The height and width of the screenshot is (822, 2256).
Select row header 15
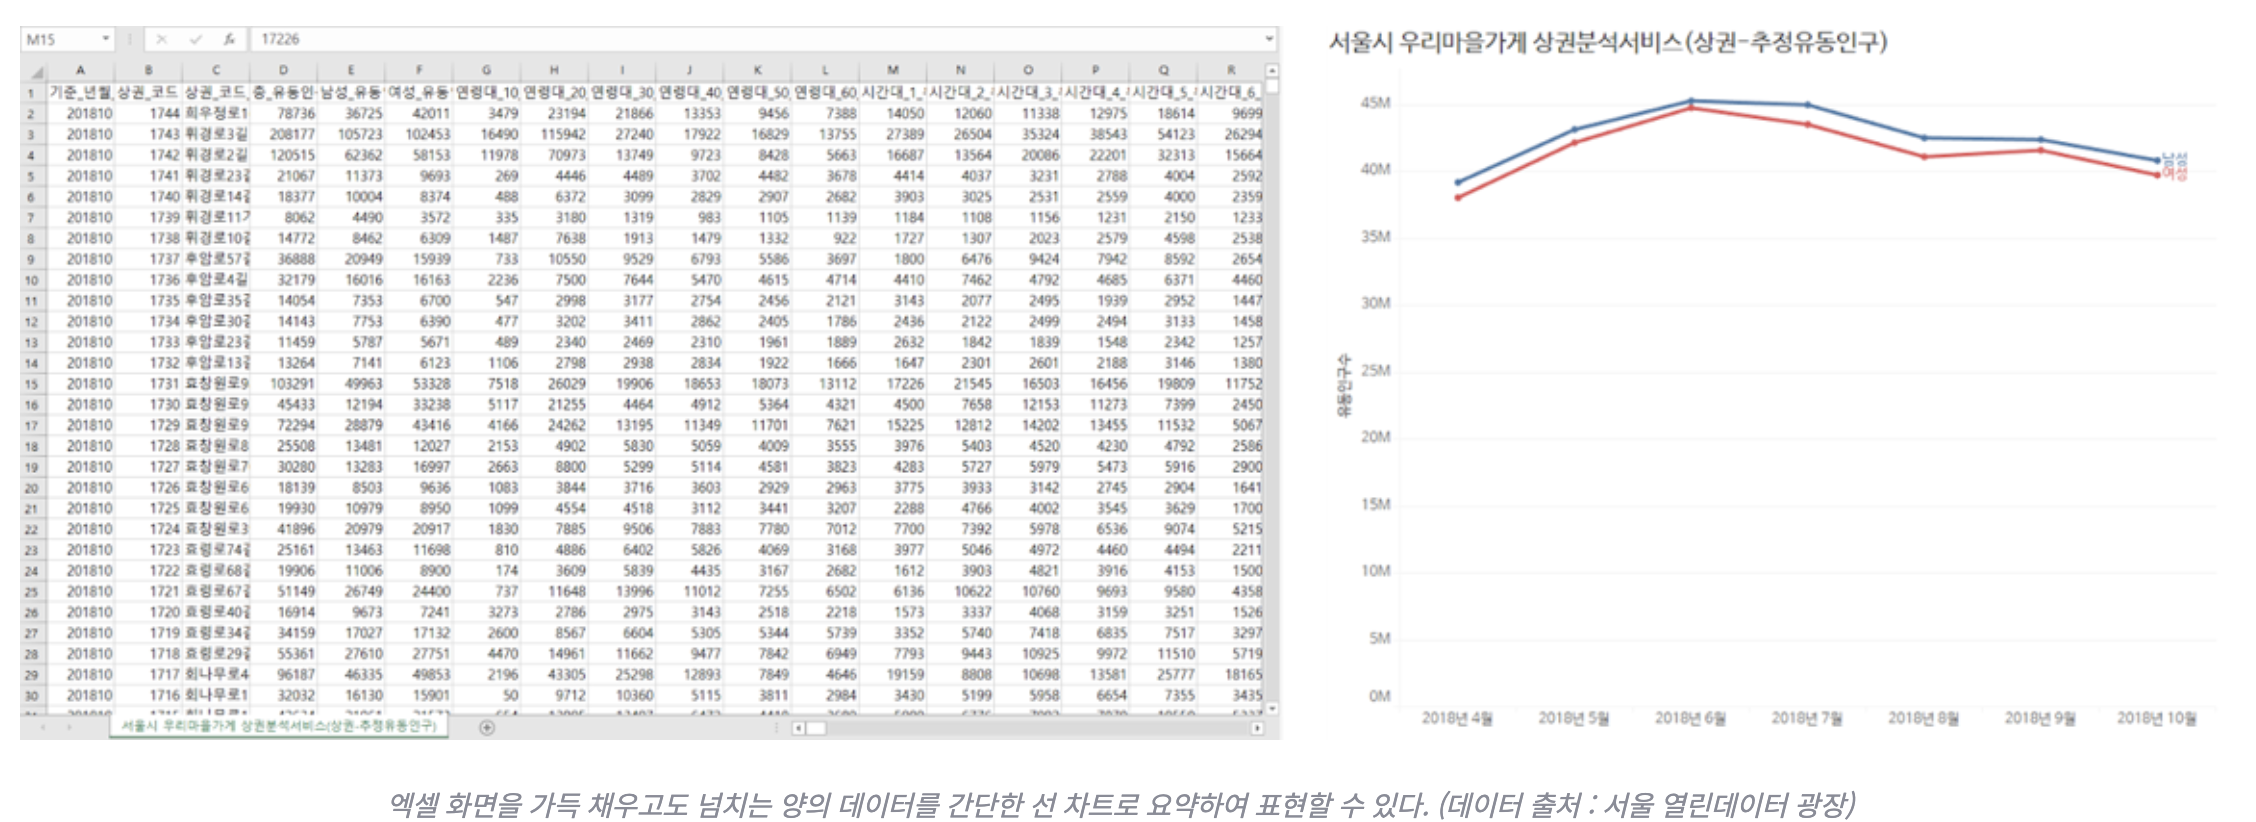pyautogui.click(x=32, y=384)
